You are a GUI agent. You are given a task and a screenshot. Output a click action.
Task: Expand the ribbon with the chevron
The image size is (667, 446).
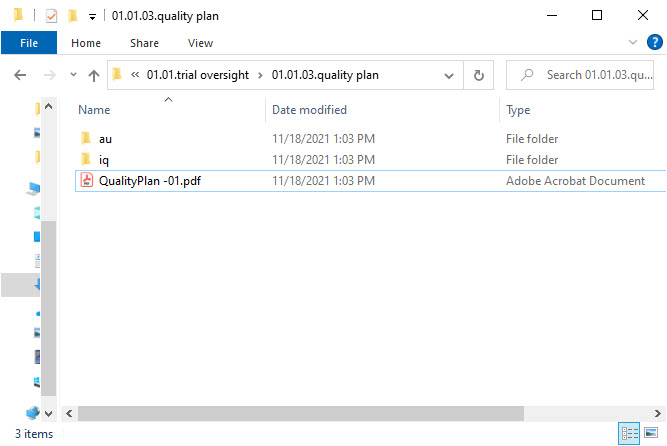click(633, 43)
